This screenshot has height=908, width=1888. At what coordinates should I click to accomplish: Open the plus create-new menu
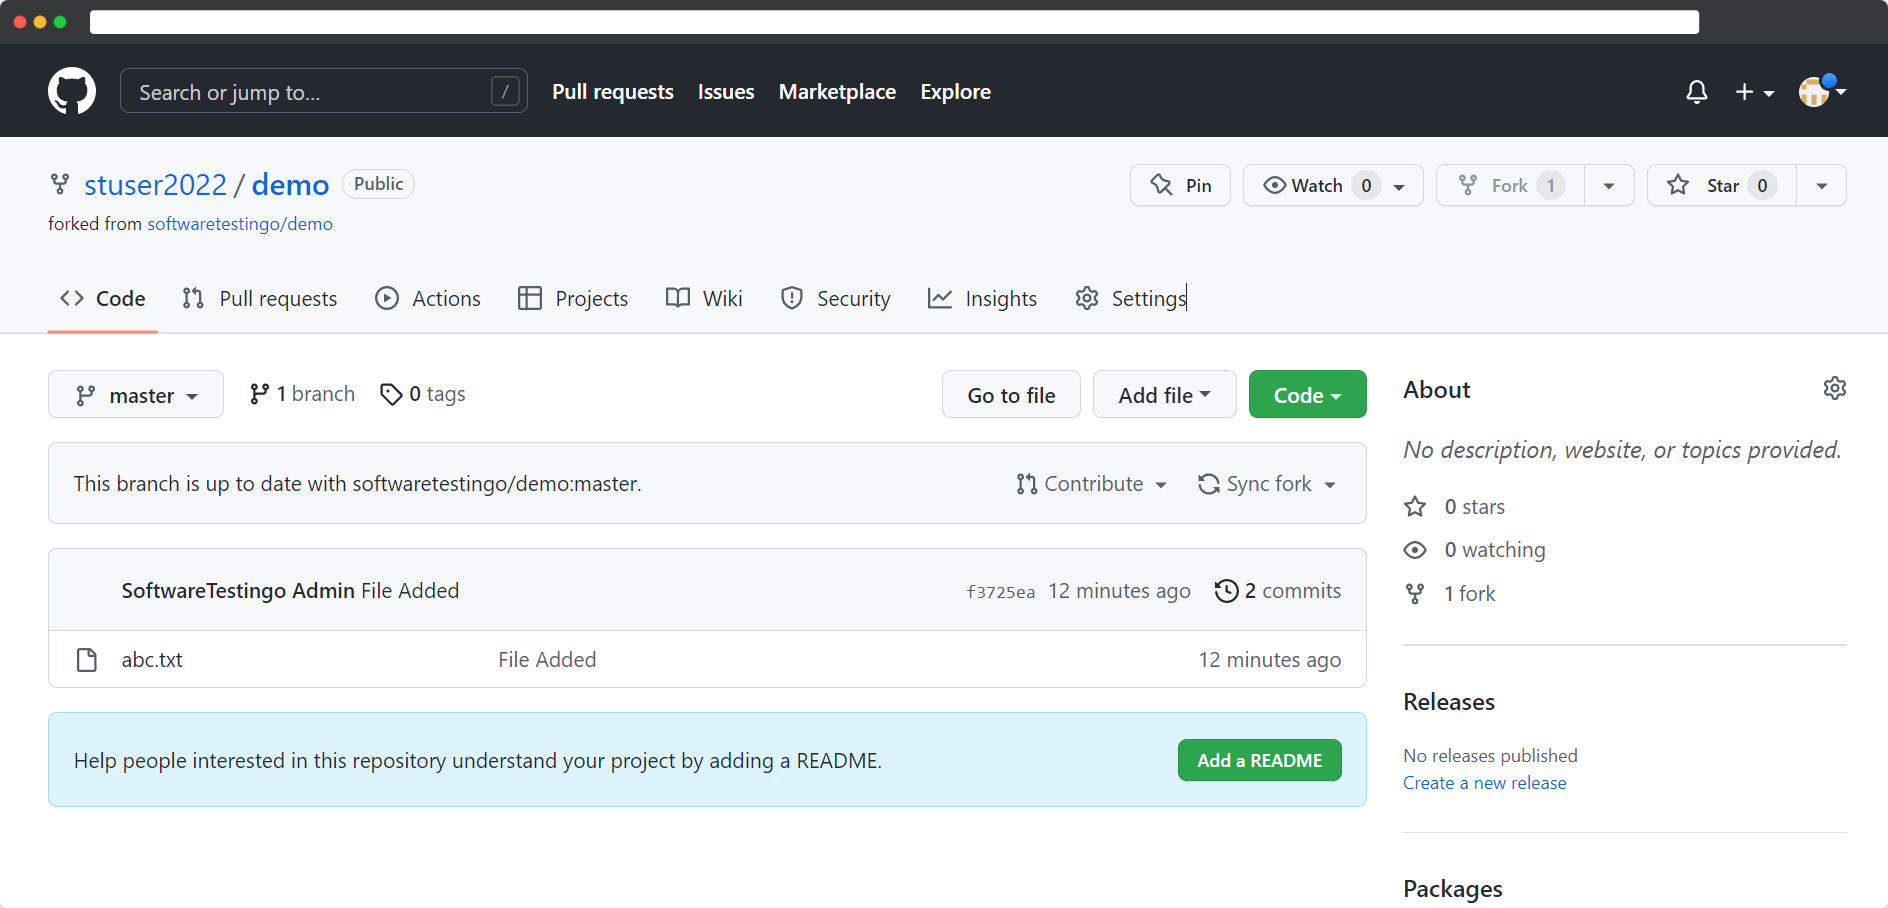(x=1754, y=92)
